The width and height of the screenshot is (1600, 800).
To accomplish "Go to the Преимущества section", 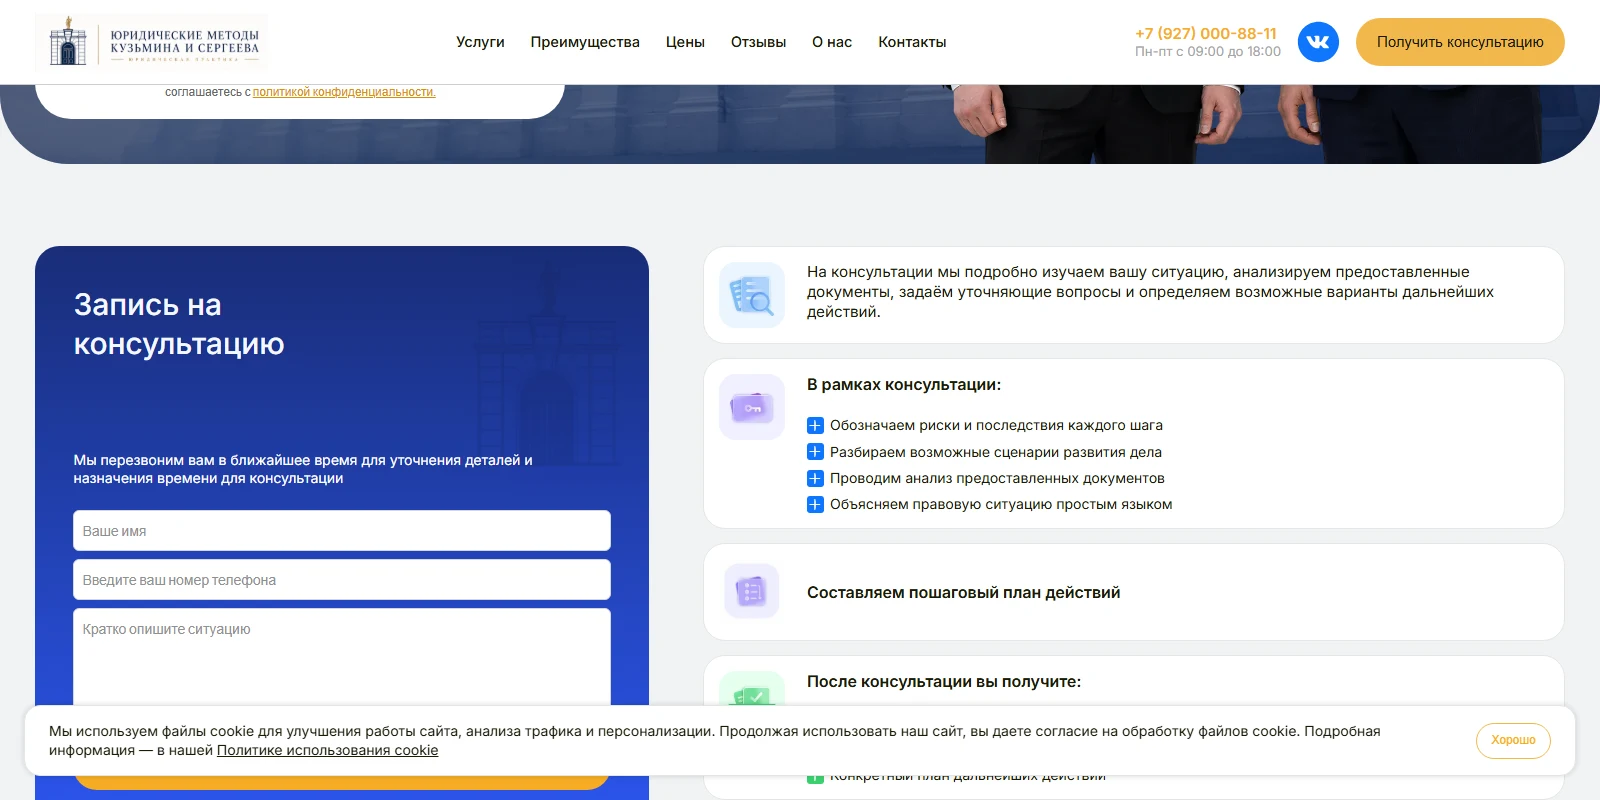I will 585,42.
